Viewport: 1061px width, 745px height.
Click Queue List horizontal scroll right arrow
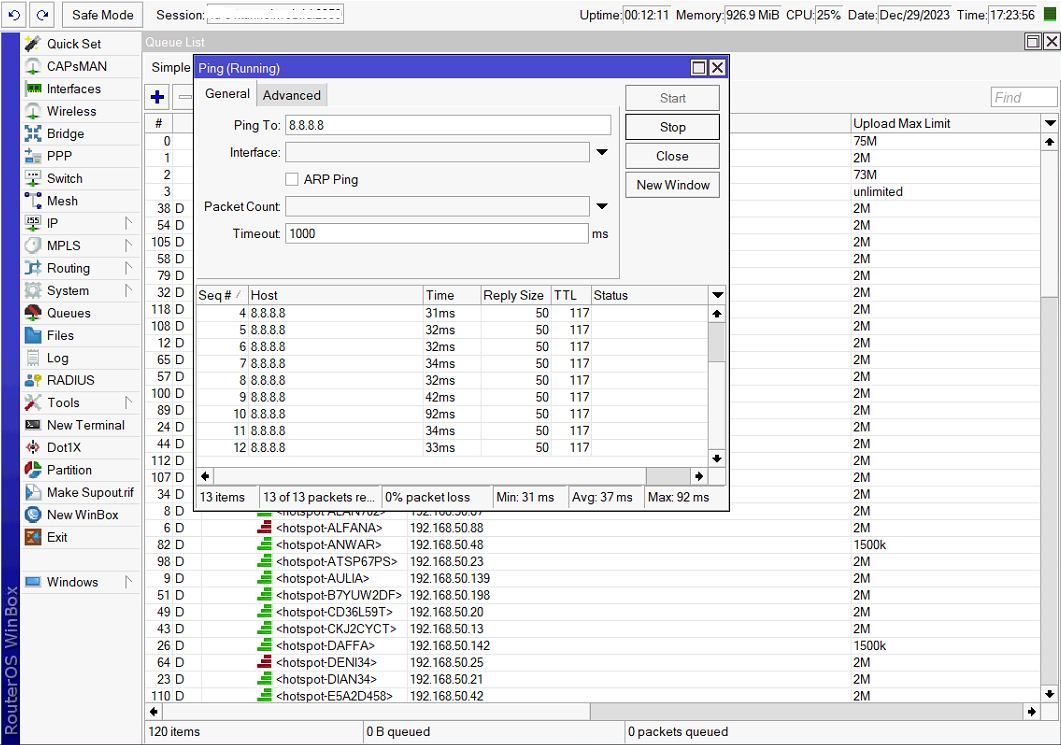pos(1031,712)
